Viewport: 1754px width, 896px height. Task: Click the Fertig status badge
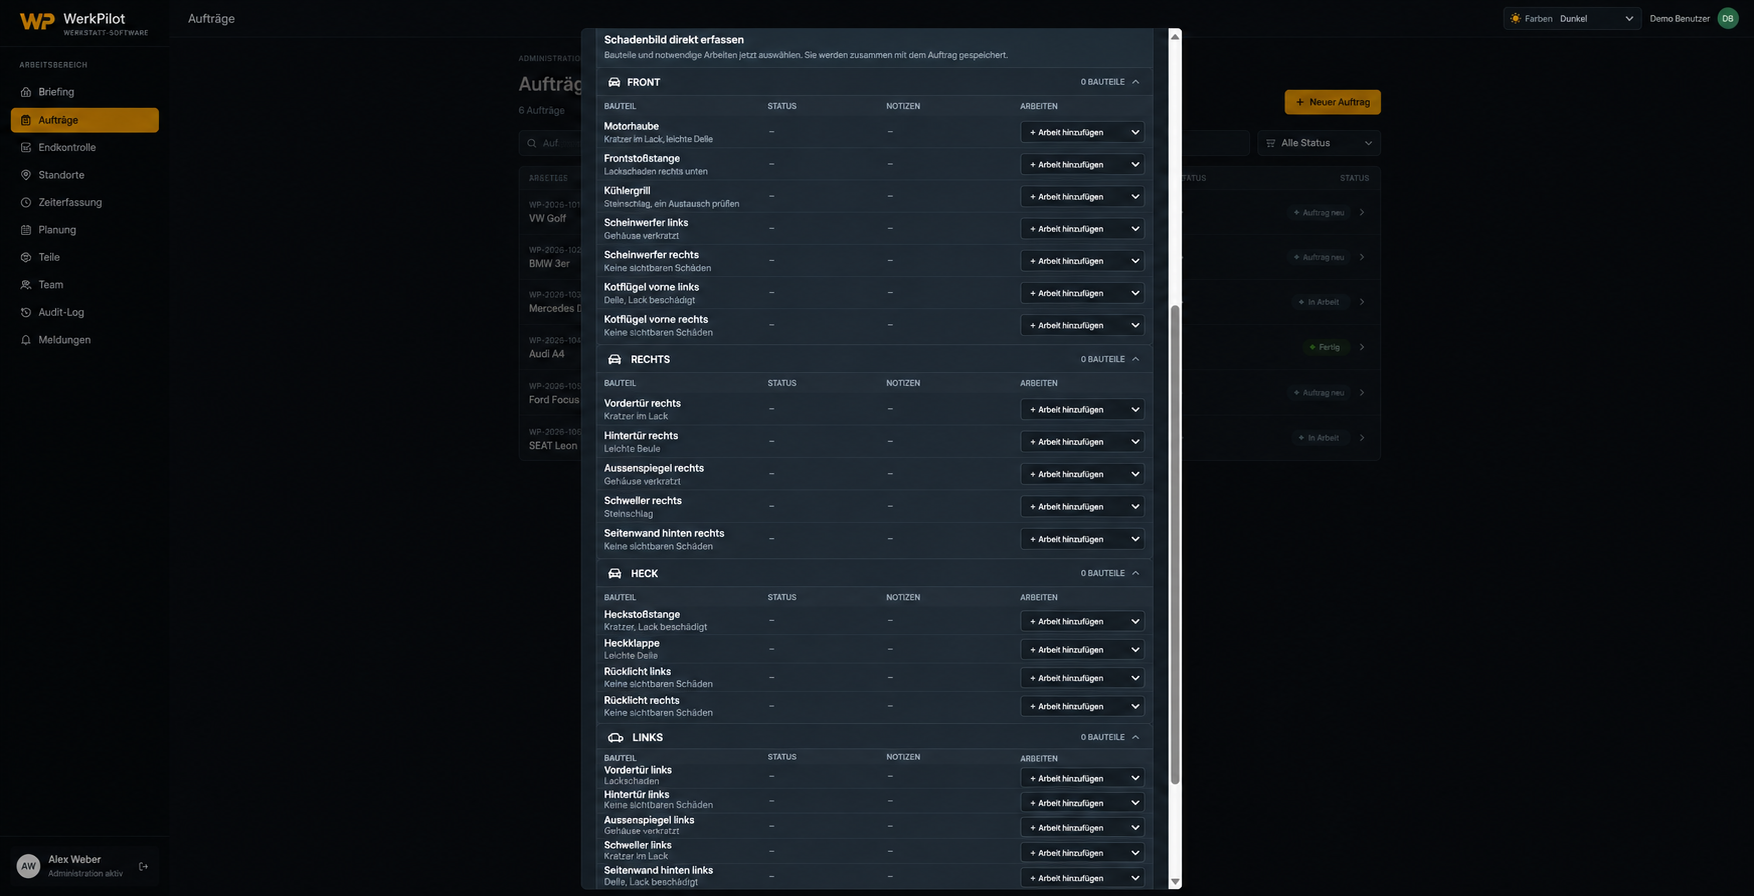(1325, 347)
